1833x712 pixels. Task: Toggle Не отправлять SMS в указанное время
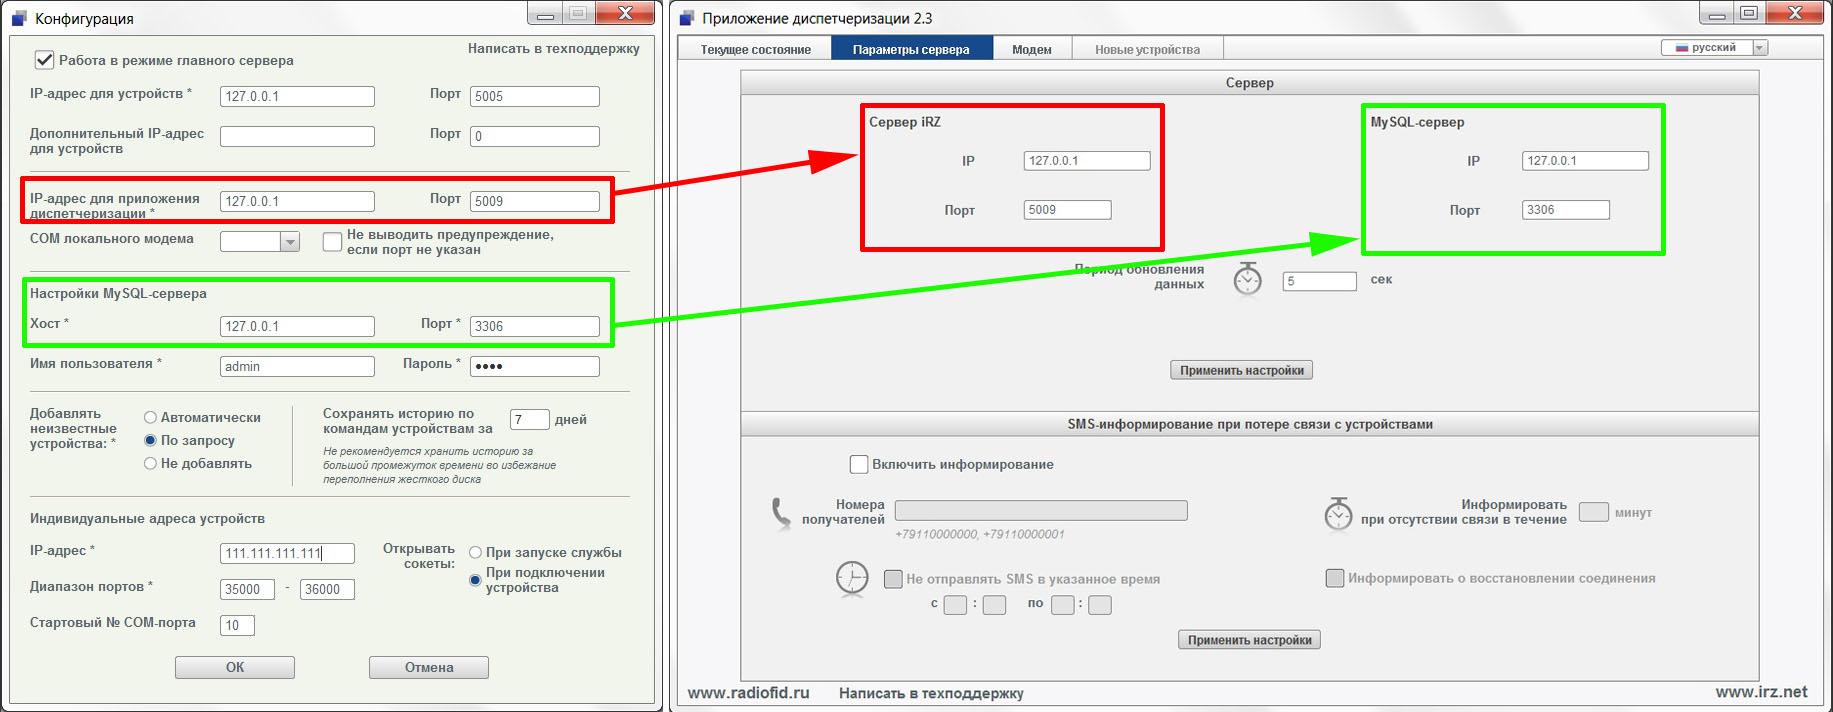pyautogui.click(x=893, y=578)
